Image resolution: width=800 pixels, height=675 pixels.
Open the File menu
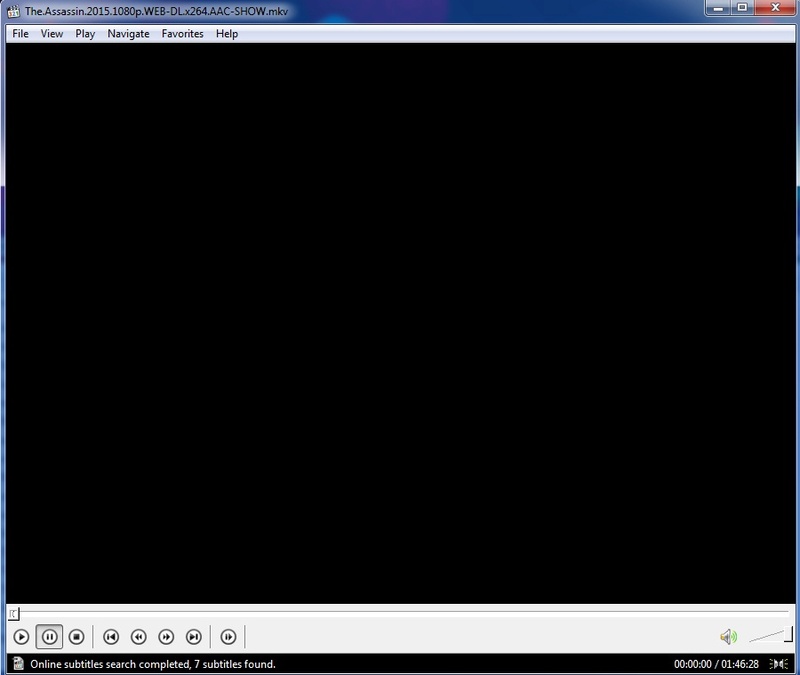click(20, 34)
